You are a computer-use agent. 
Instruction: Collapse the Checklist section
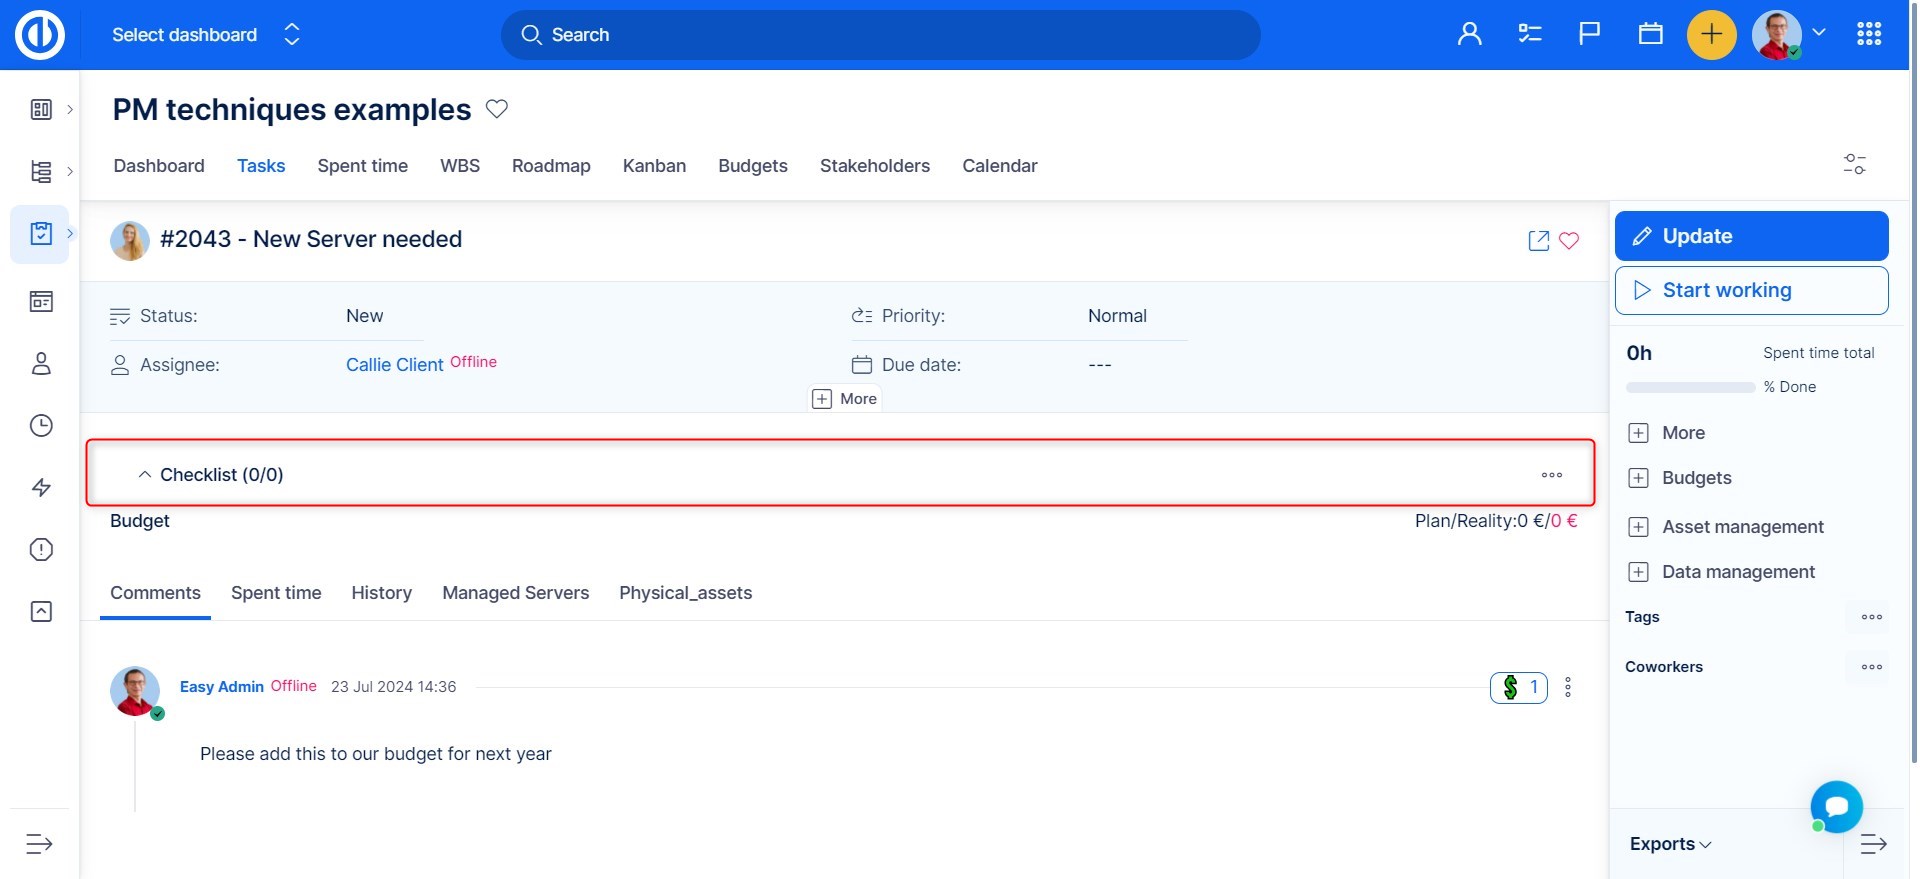coord(145,475)
